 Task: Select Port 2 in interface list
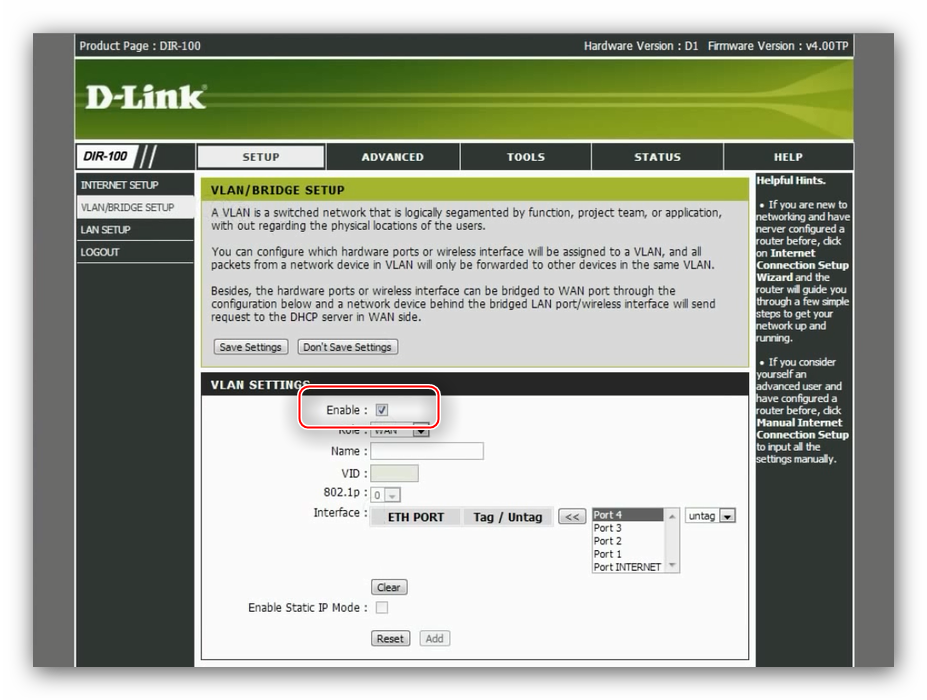click(x=628, y=541)
